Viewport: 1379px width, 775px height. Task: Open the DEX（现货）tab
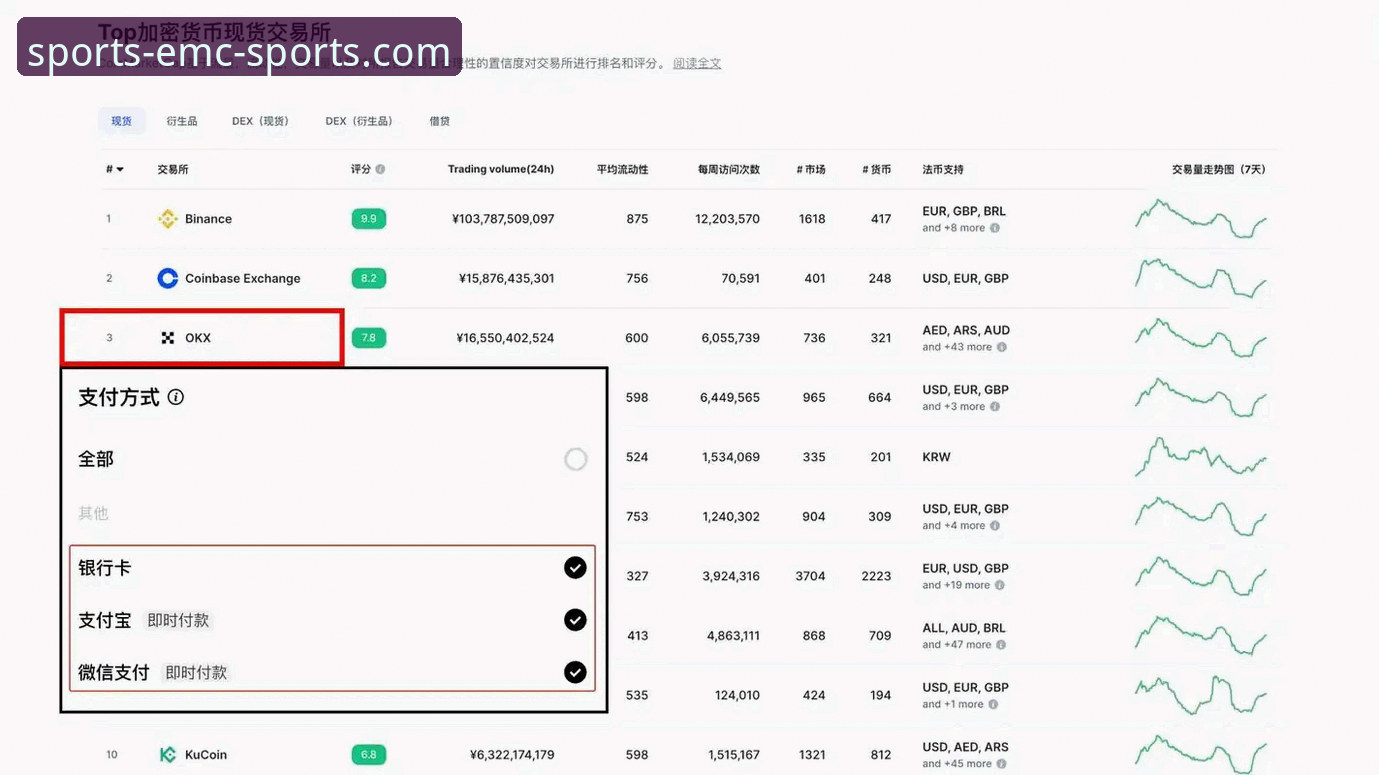(260, 121)
